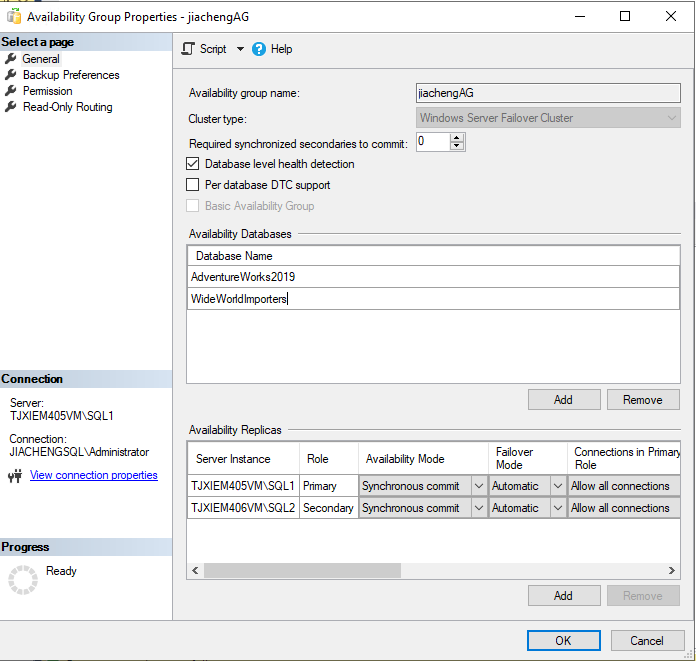The image size is (696, 661).
Task: Open the Backup Preferences page
Action: point(71,75)
